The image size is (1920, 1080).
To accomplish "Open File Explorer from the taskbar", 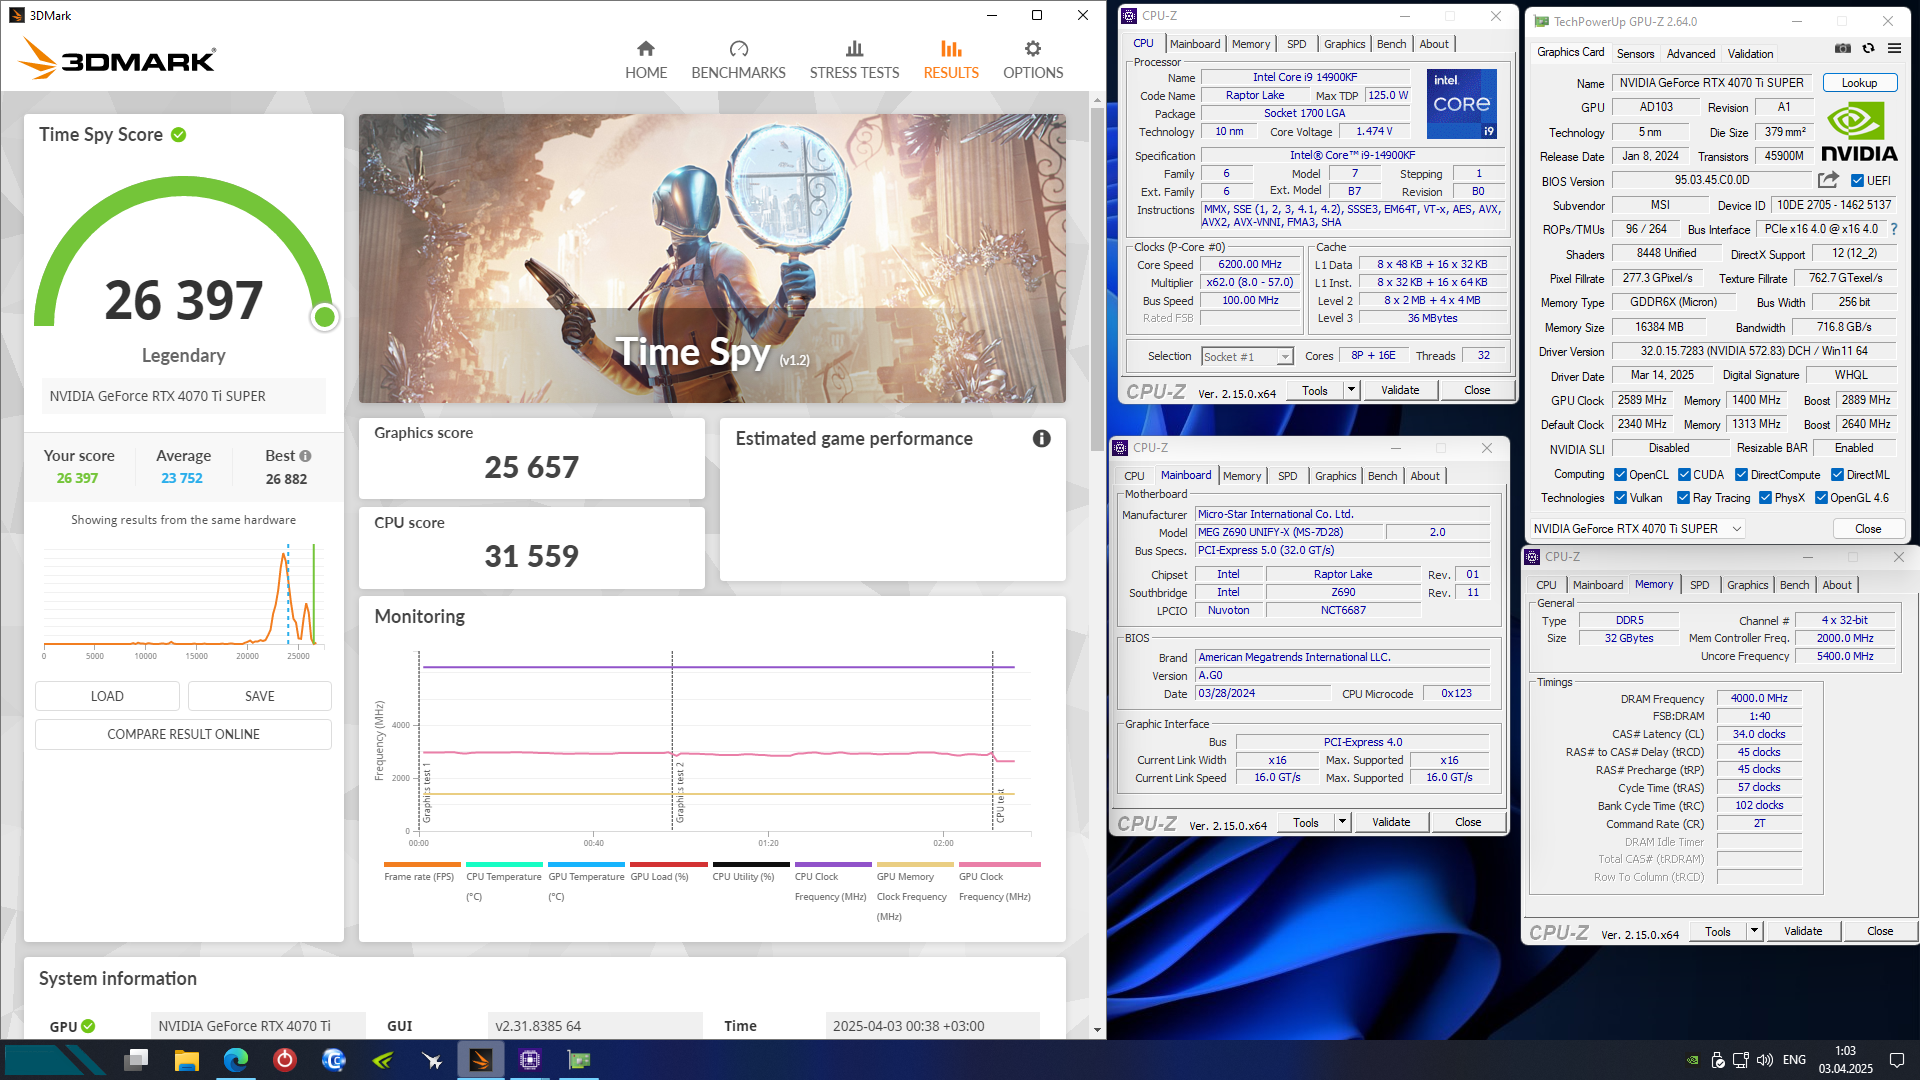I will click(x=186, y=1060).
